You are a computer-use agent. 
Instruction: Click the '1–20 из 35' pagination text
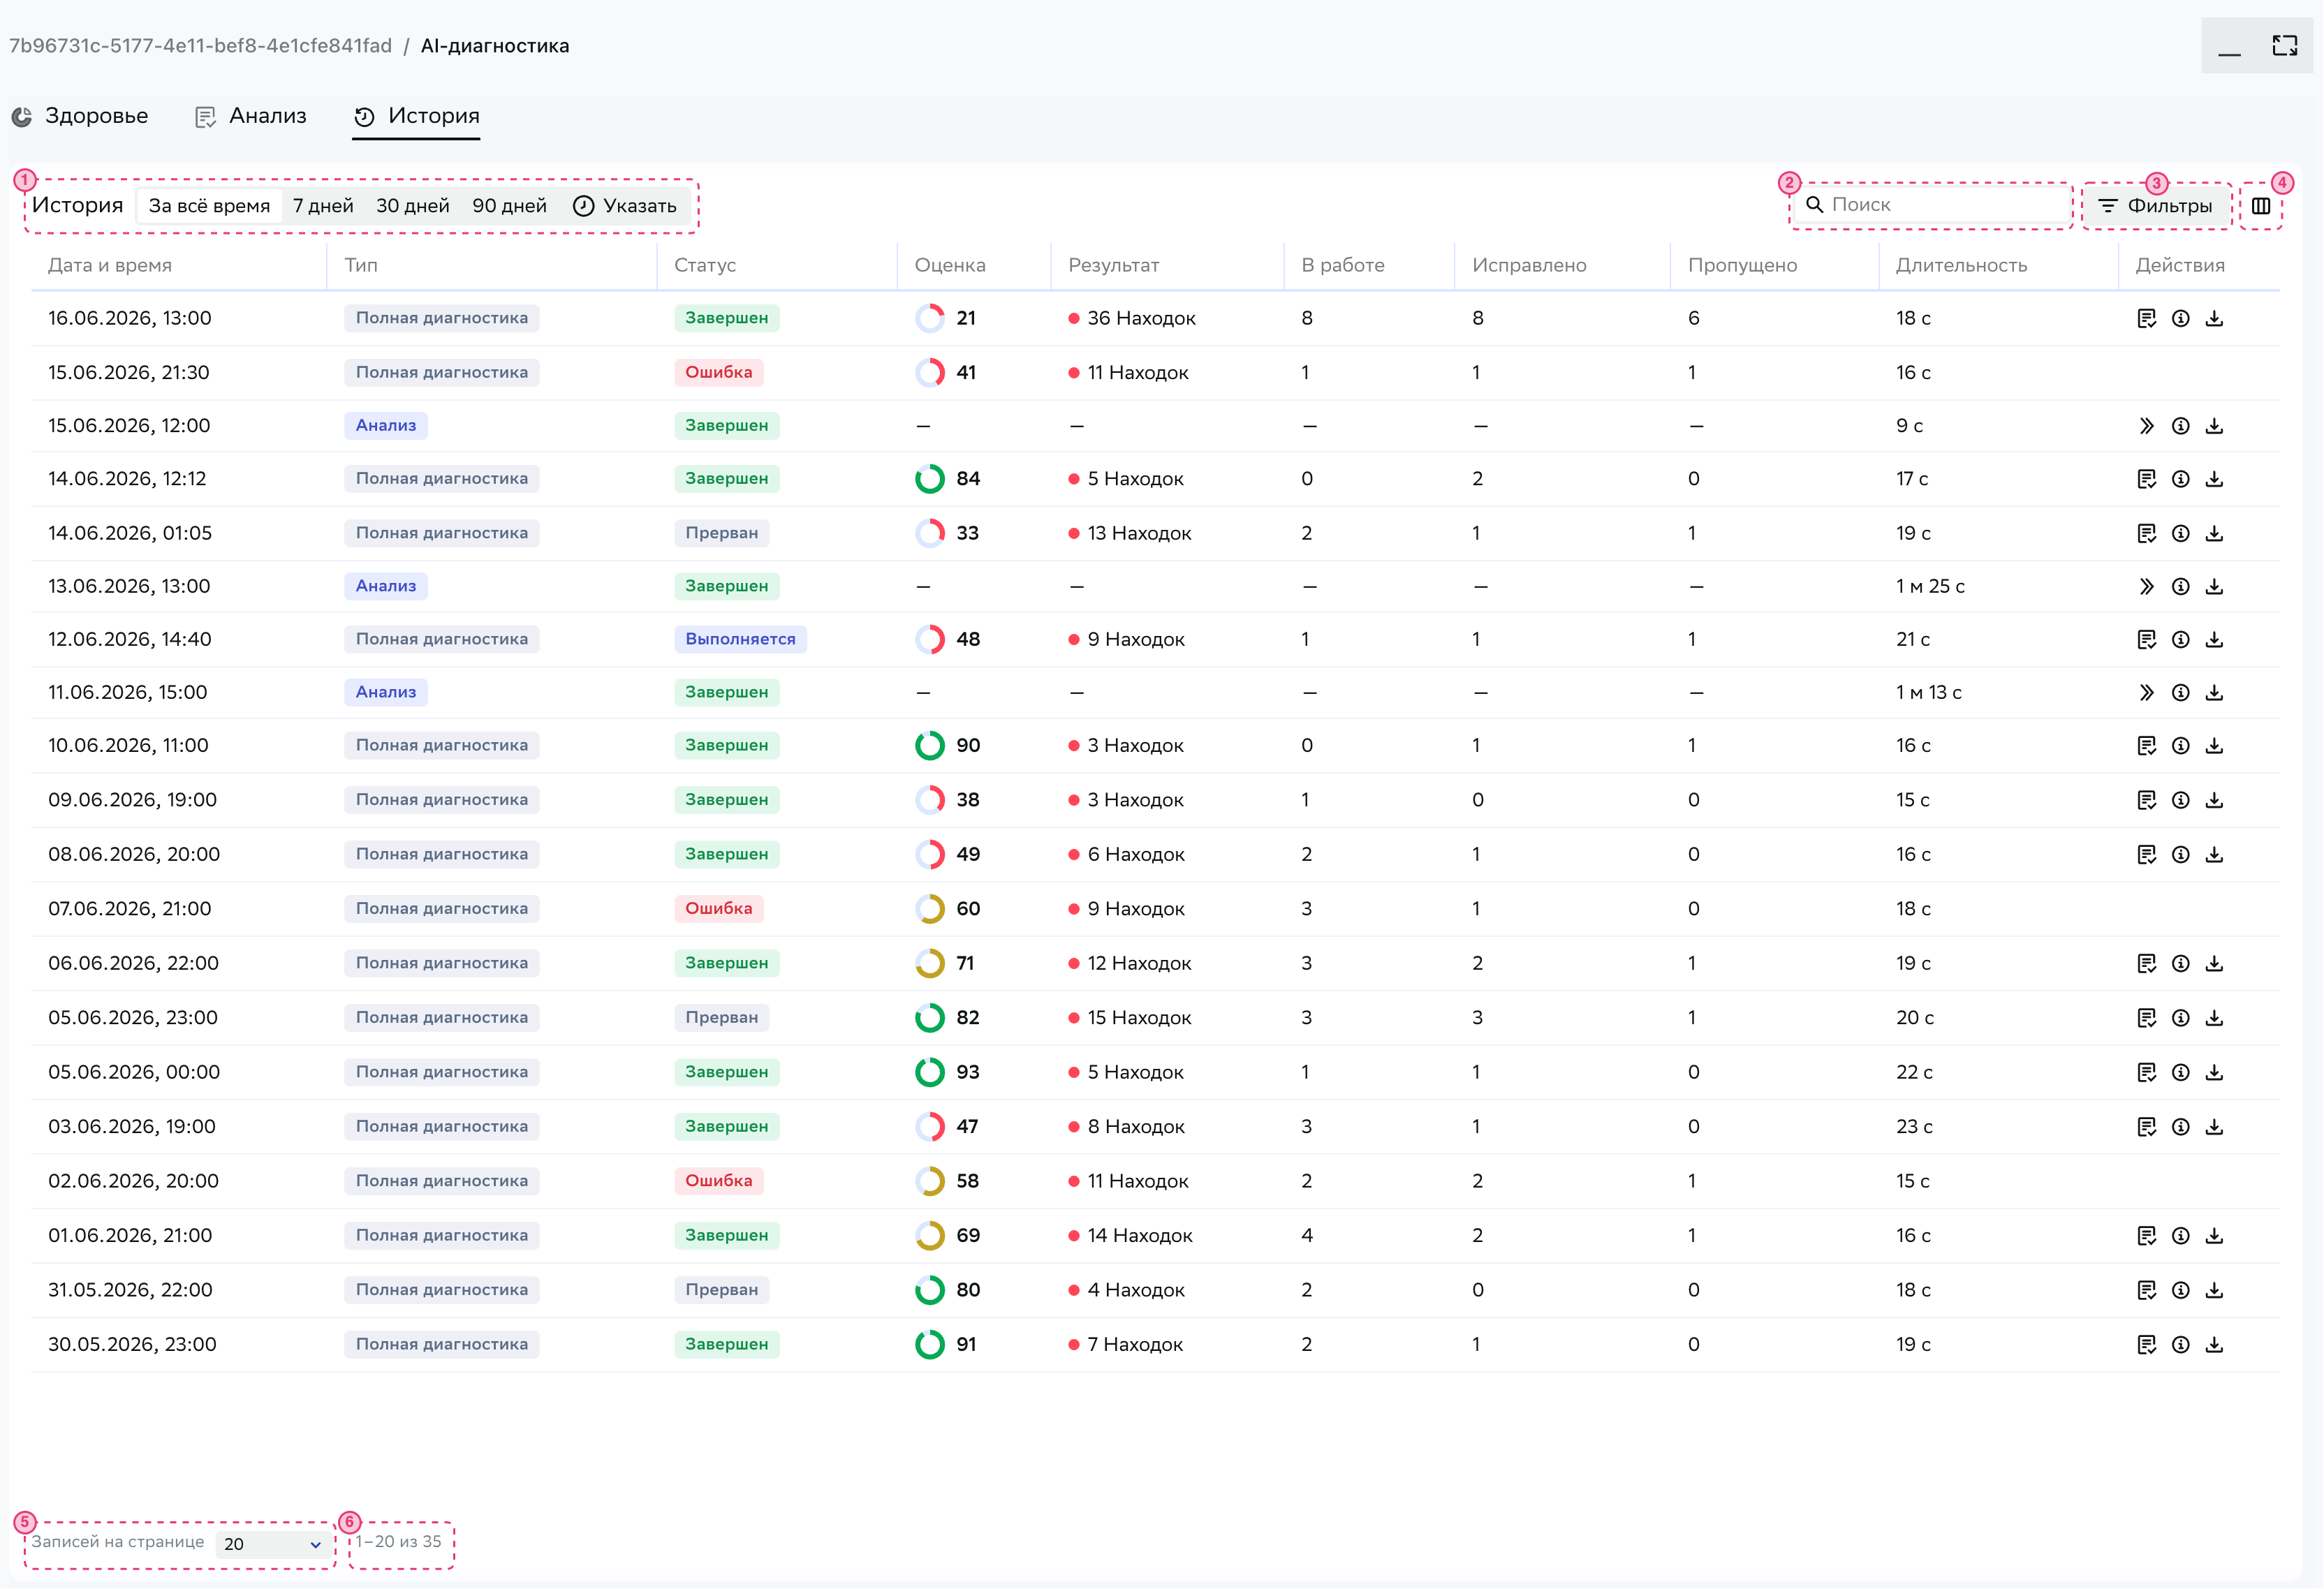398,1542
